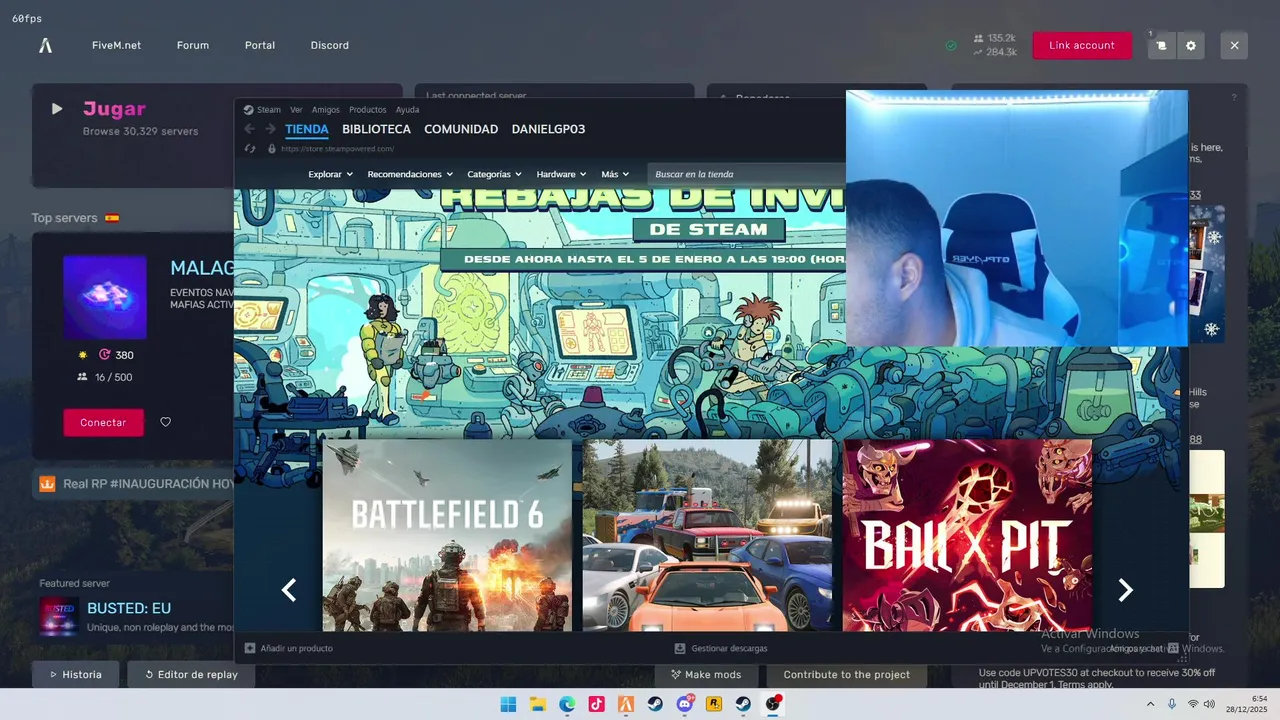Expand the Categorías dropdown
The image size is (1280, 720).
click(495, 174)
